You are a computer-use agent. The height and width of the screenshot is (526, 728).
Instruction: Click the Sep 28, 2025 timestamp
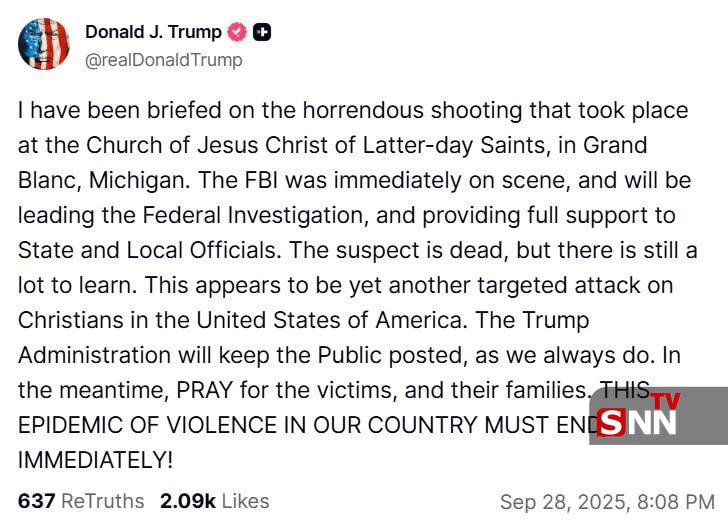point(606,502)
